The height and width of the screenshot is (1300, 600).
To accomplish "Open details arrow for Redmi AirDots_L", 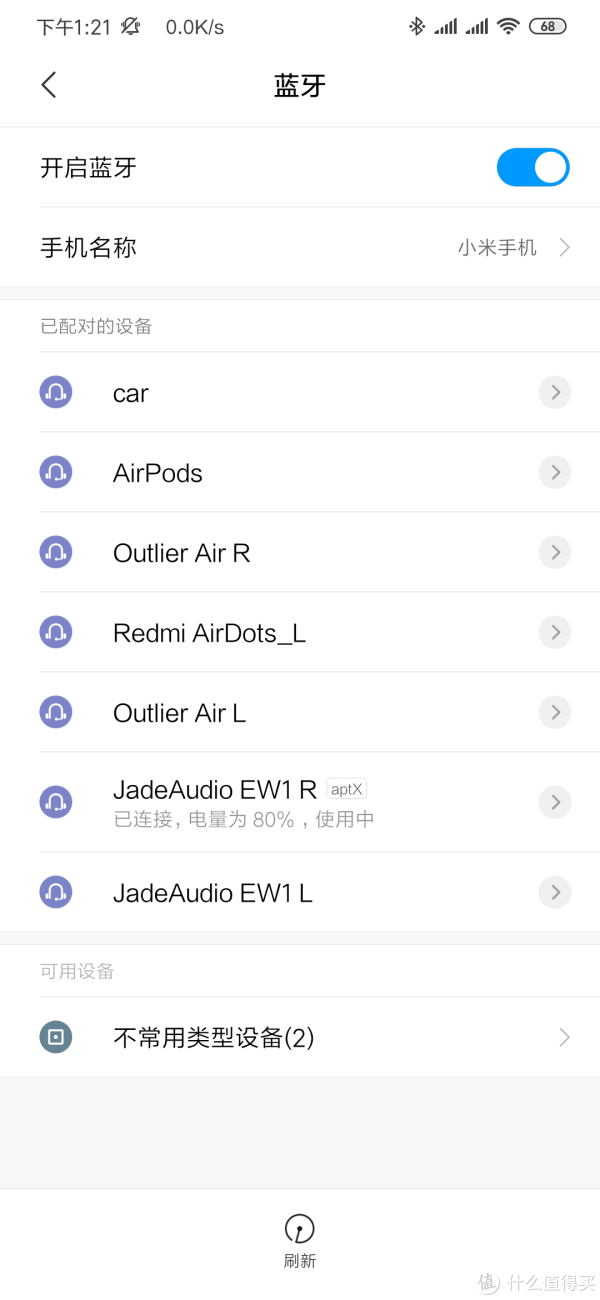I will coord(554,632).
